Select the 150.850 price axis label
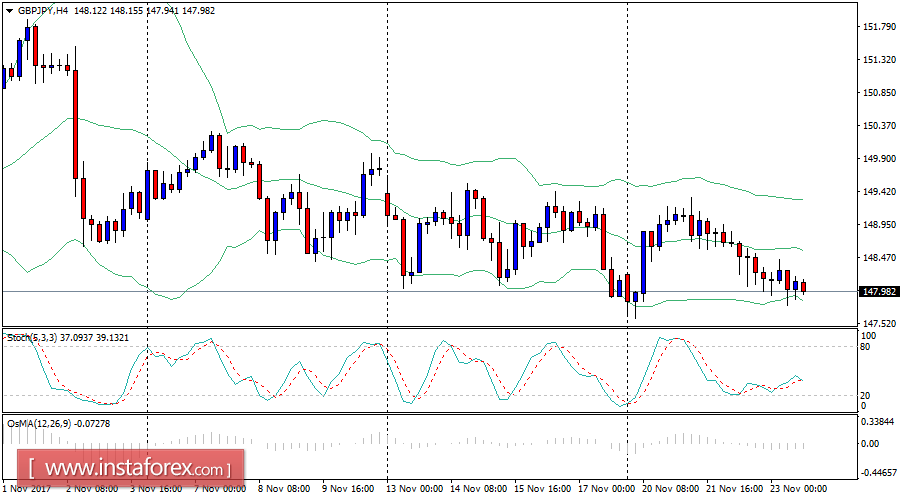This screenshot has width=900, height=500. [x=879, y=92]
